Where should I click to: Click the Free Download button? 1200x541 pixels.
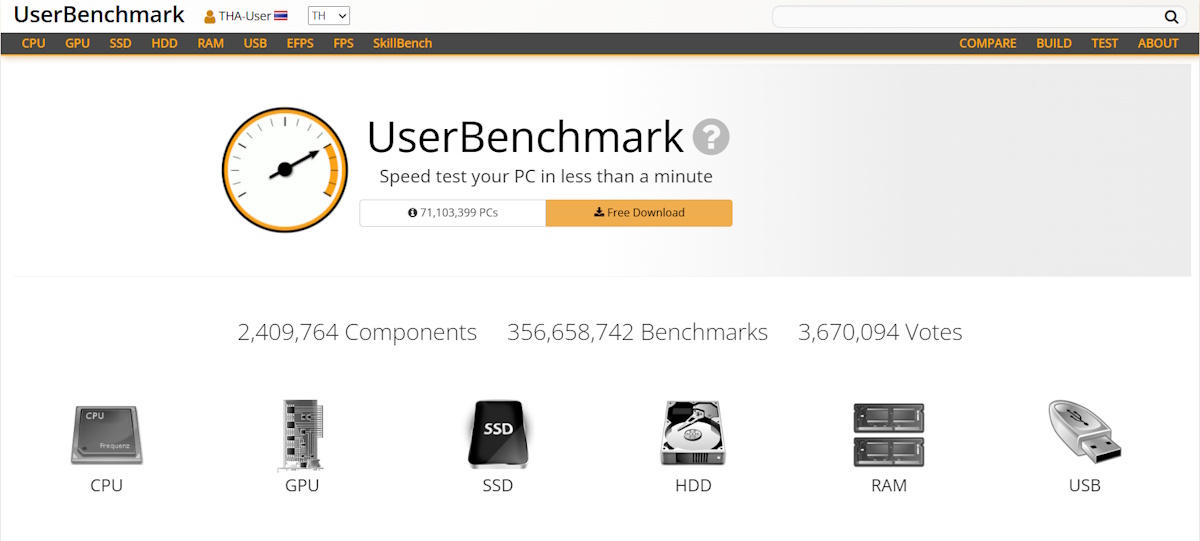click(639, 213)
